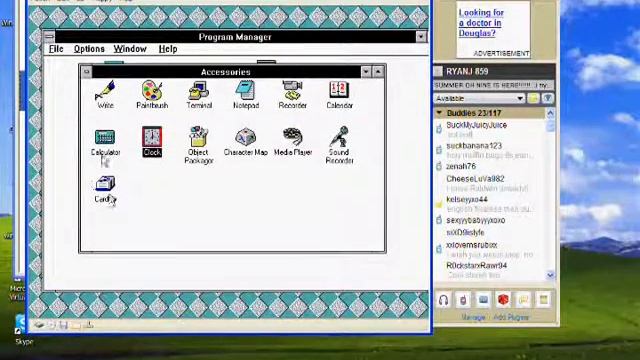Open the Options menu

[89, 49]
